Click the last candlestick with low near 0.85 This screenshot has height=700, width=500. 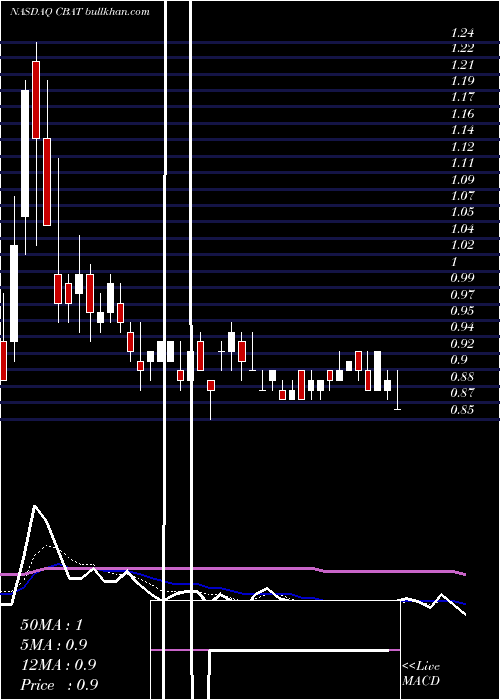397,390
